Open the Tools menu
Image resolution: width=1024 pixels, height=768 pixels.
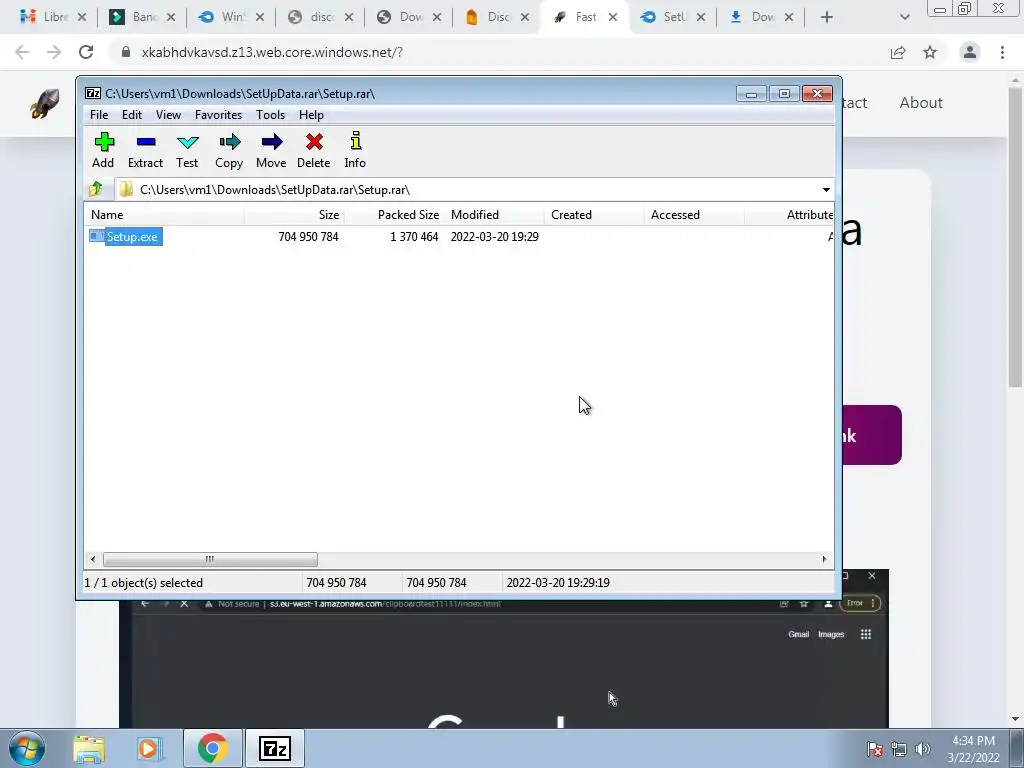point(270,115)
